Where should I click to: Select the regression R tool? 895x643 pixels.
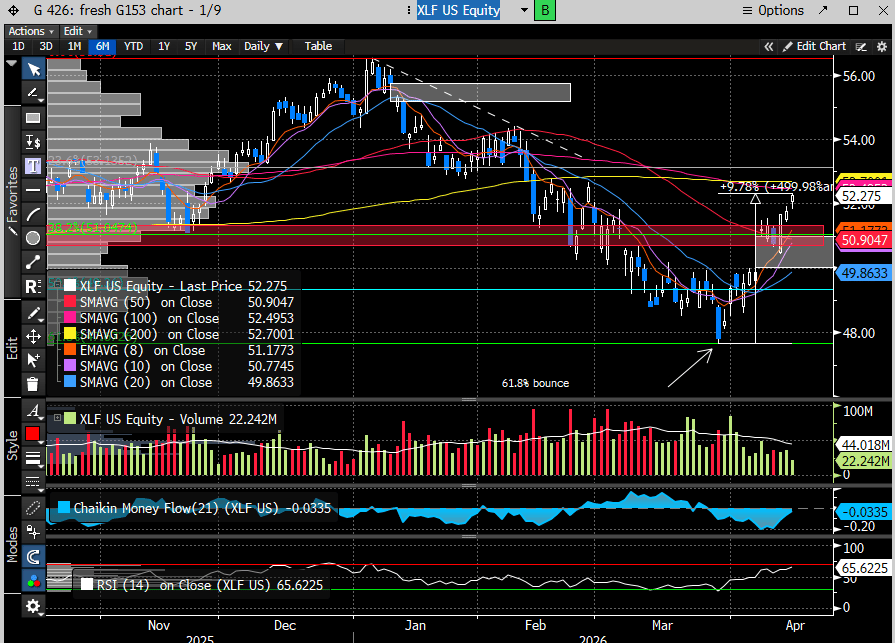(x=34, y=286)
